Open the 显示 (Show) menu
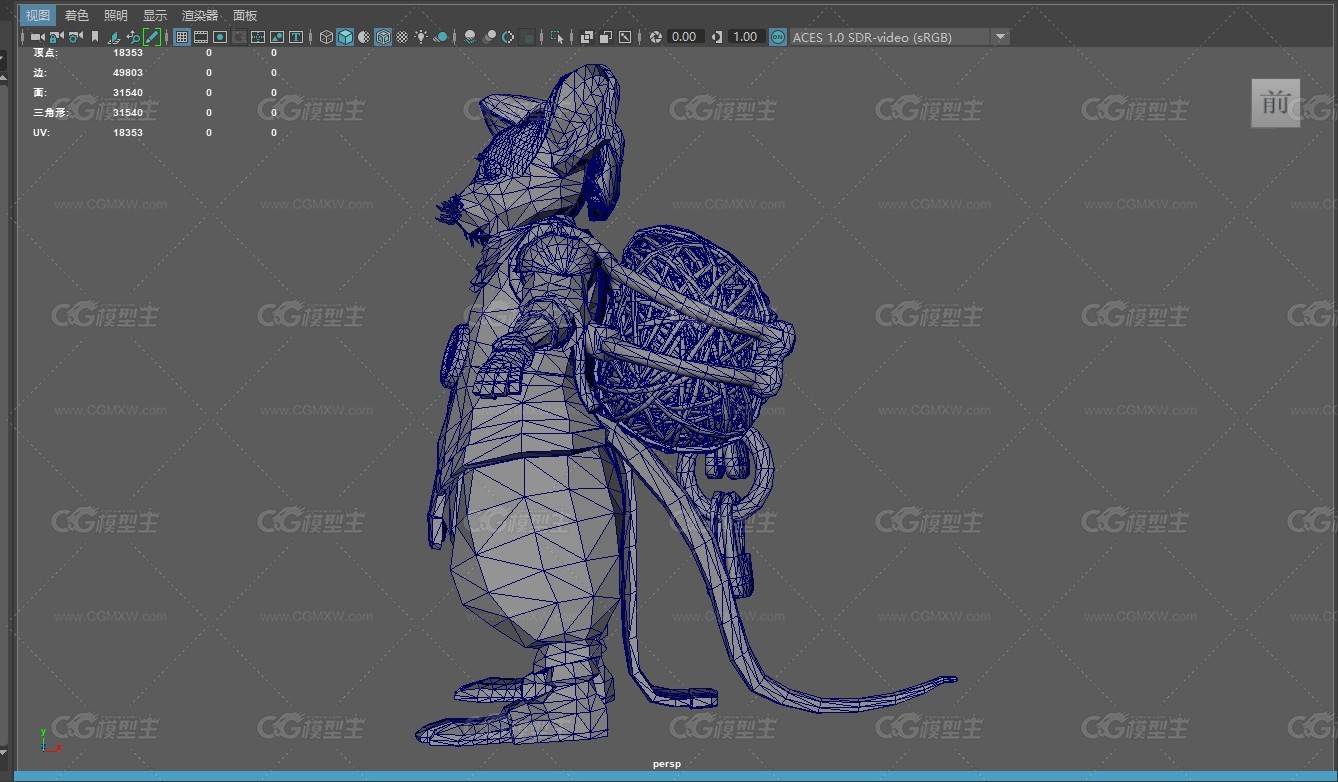The image size is (1338, 782). click(155, 15)
